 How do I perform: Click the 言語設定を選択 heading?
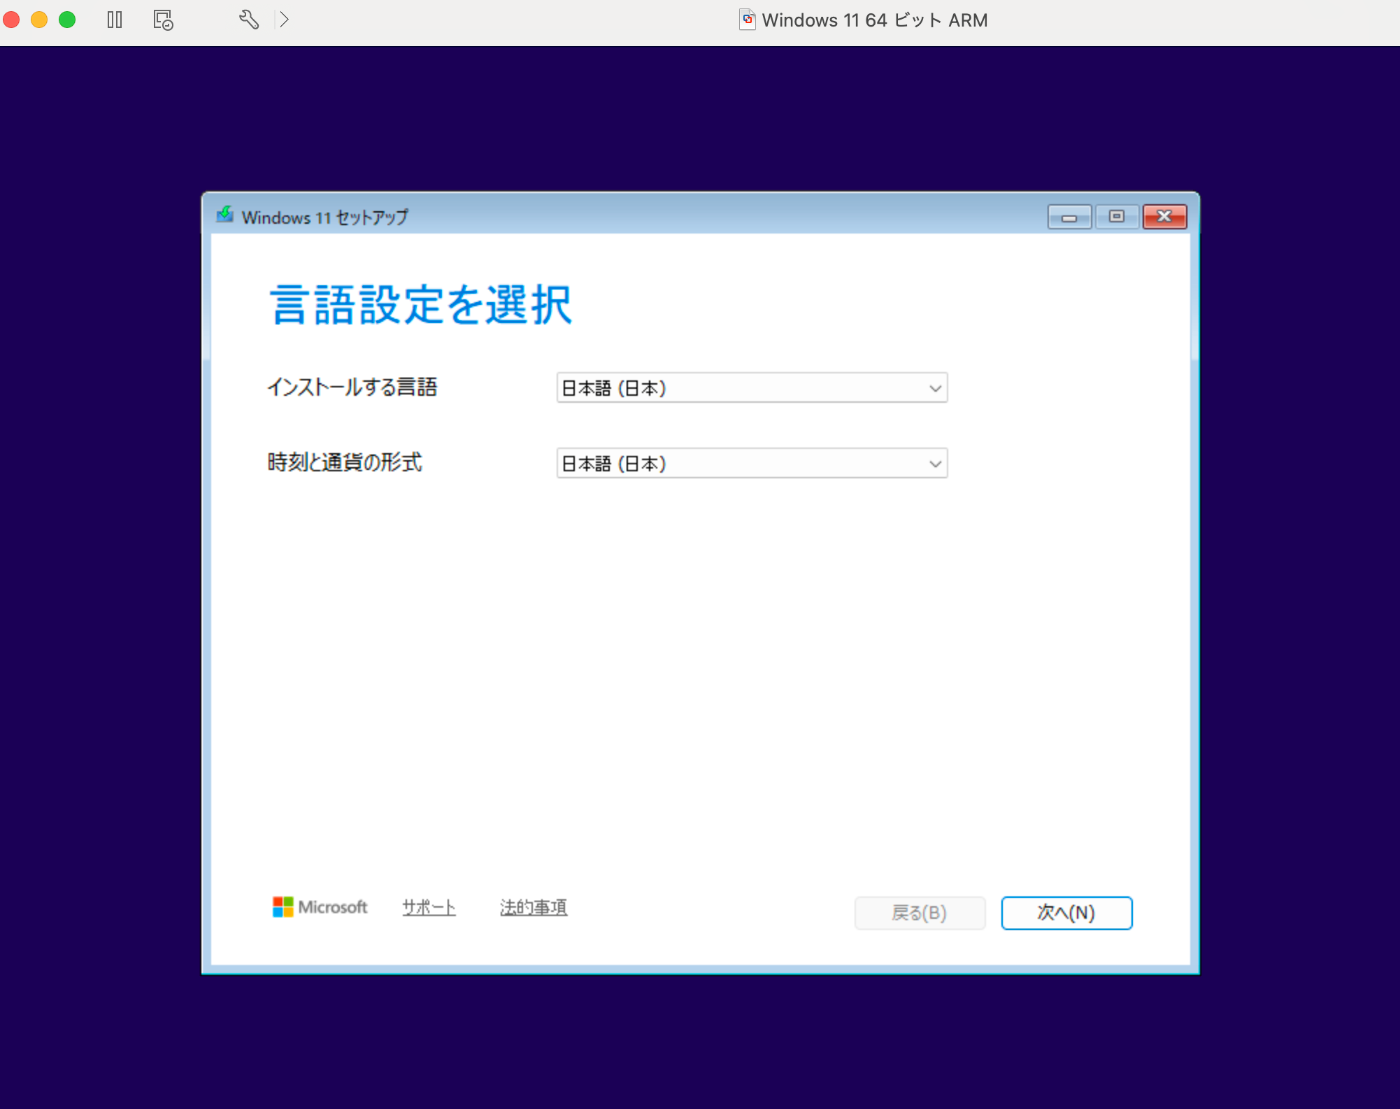(421, 304)
